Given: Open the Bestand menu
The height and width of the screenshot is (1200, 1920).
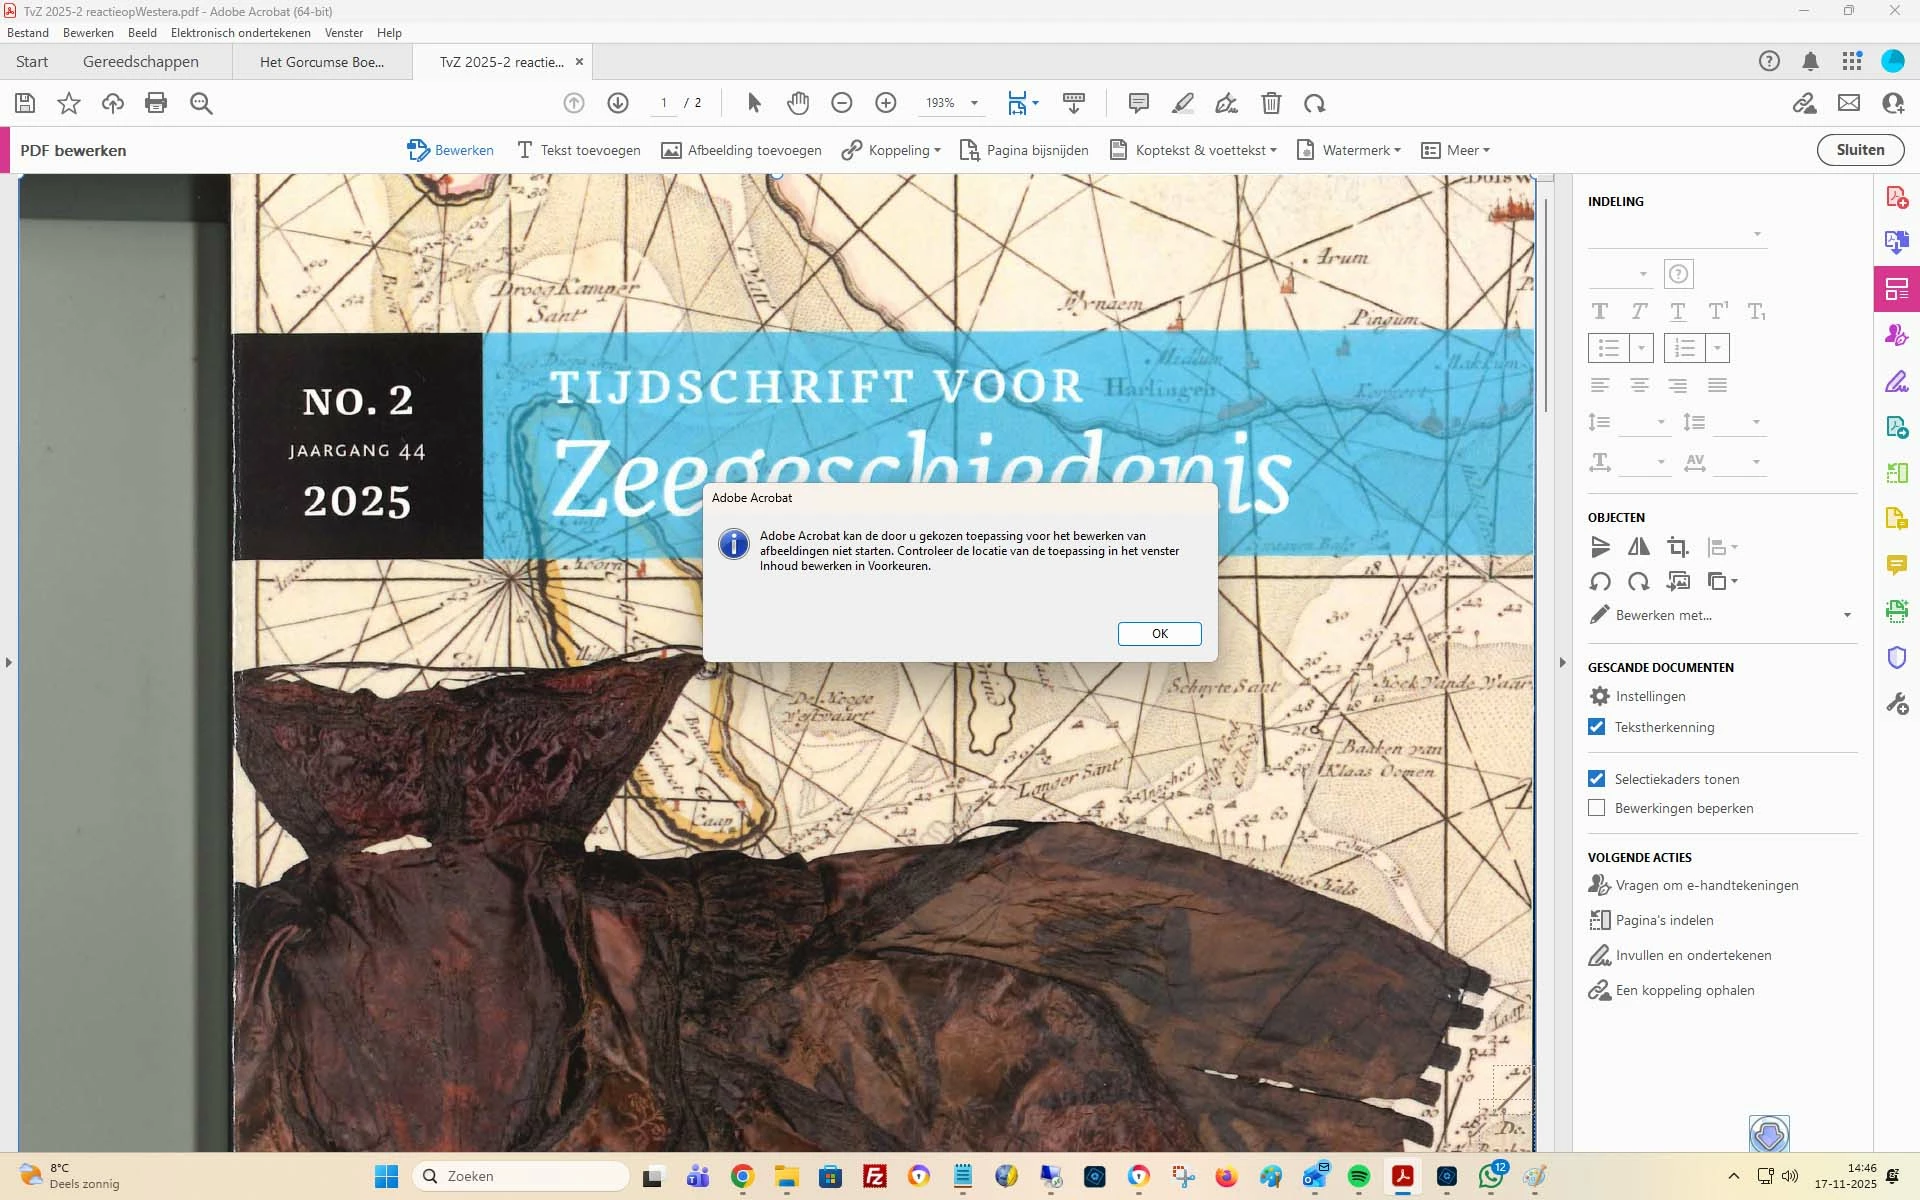Looking at the screenshot, I should 28,33.
